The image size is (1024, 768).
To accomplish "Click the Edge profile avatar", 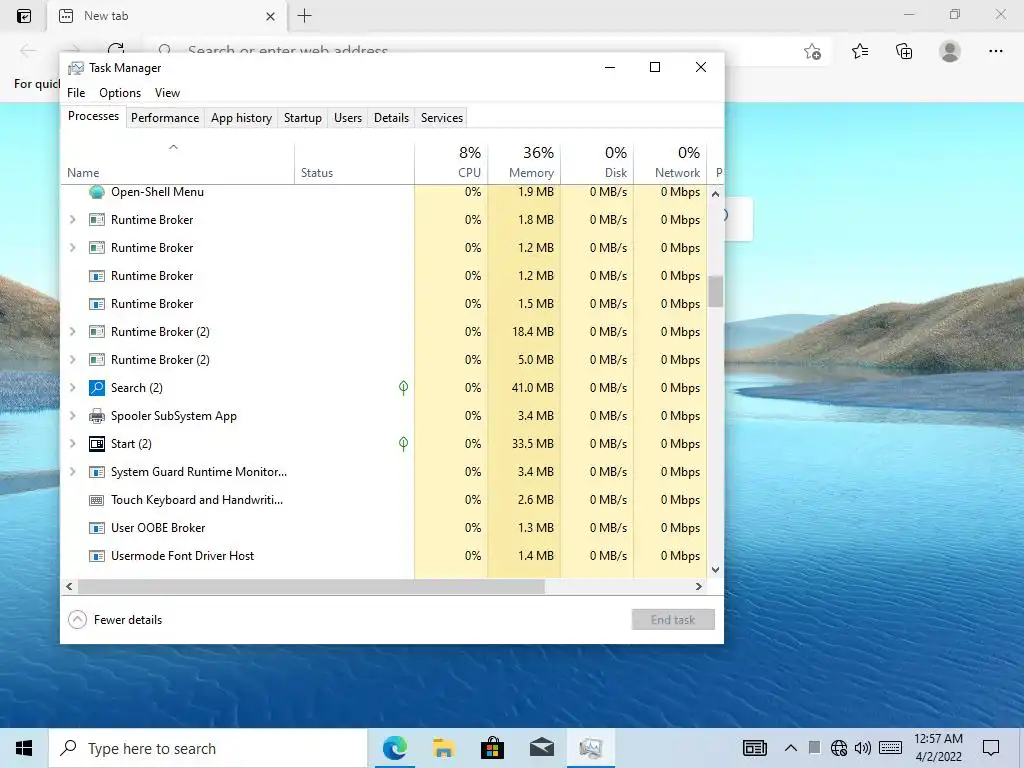I will pos(950,51).
